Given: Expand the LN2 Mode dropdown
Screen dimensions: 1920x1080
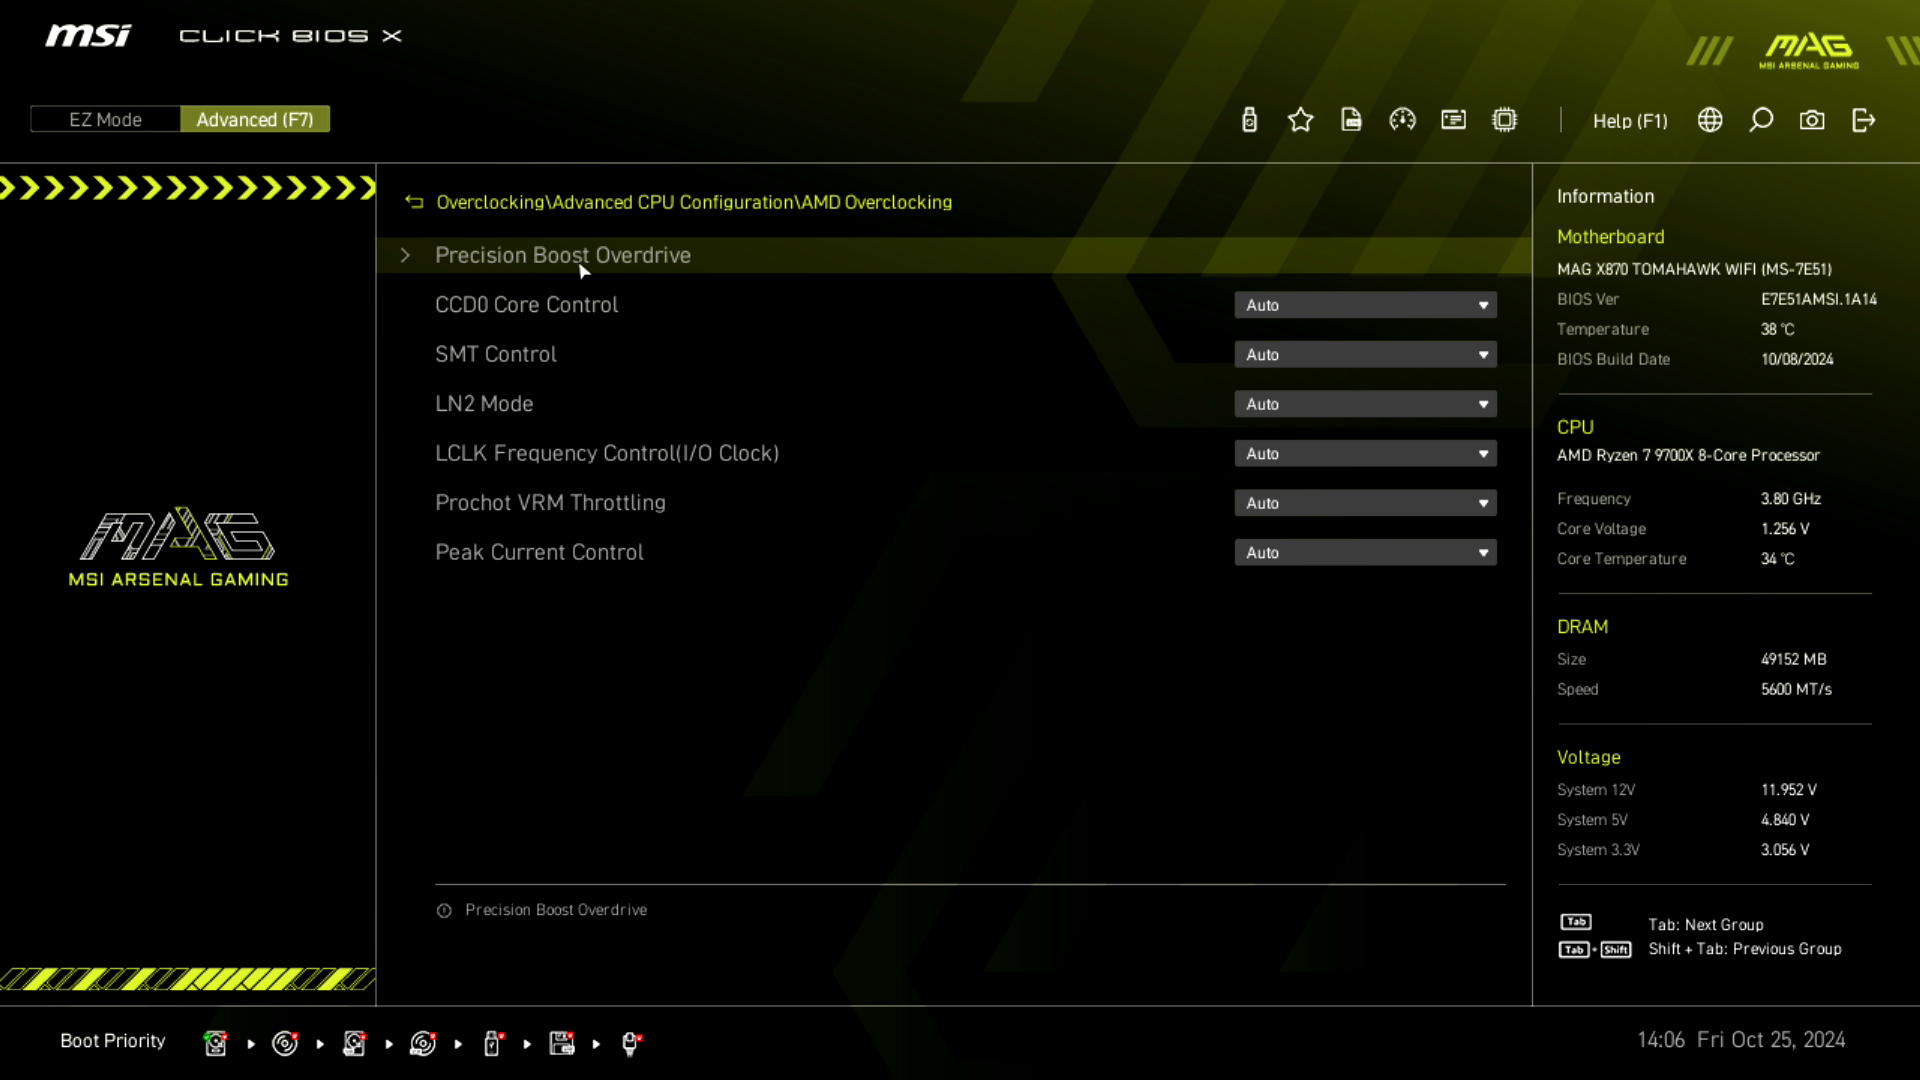Looking at the screenshot, I should [x=1365, y=404].
